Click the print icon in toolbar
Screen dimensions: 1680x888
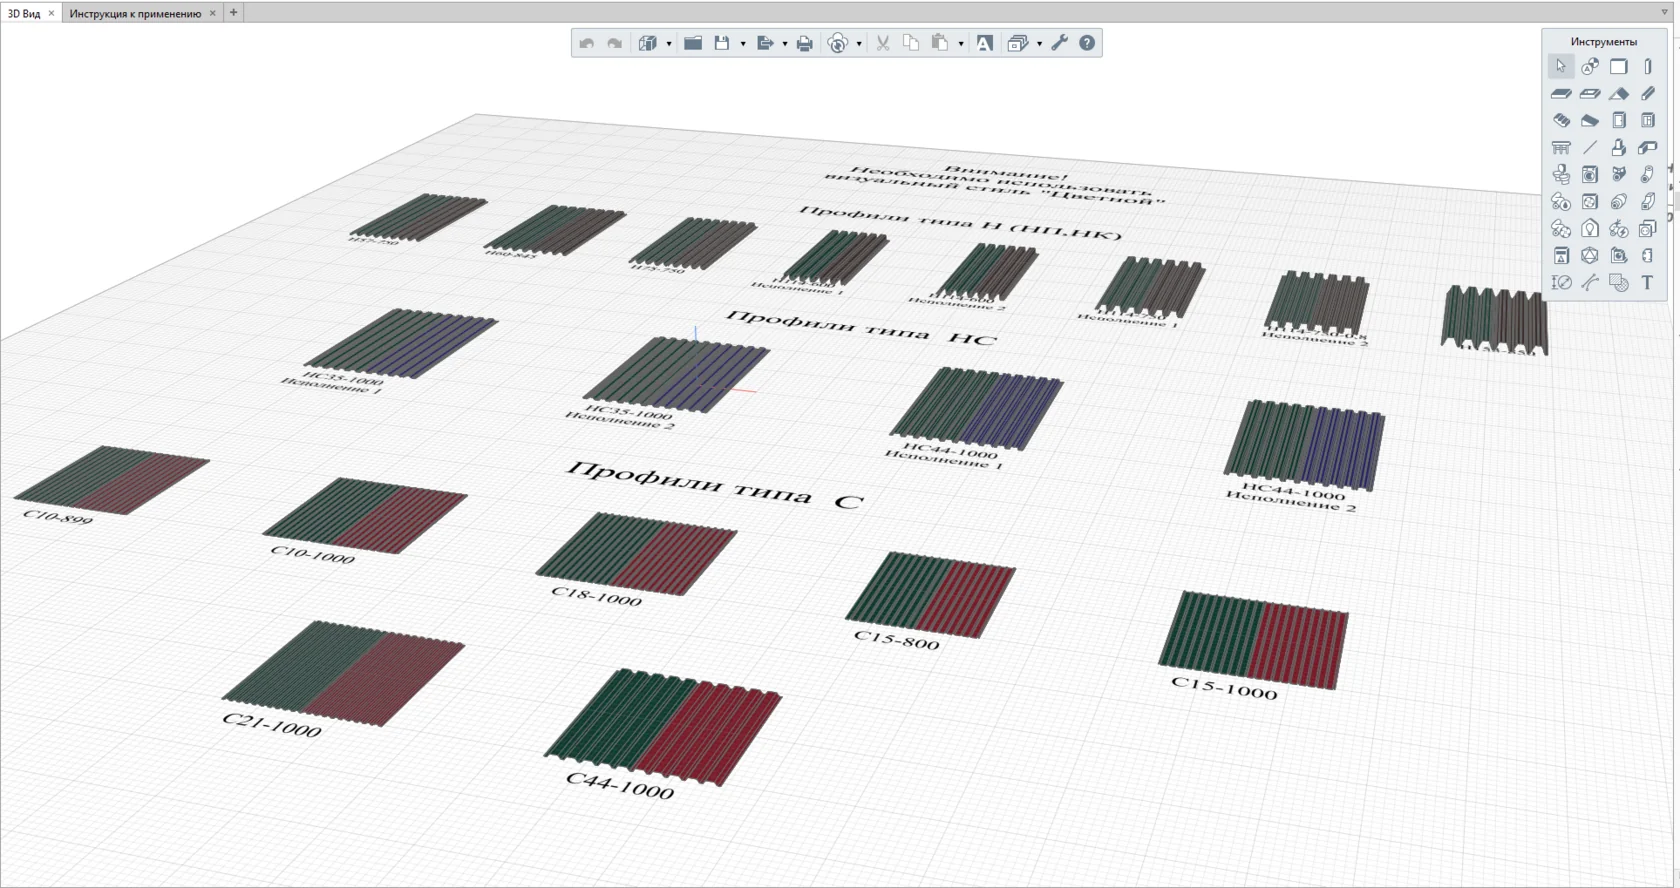[x=805, y=43]
